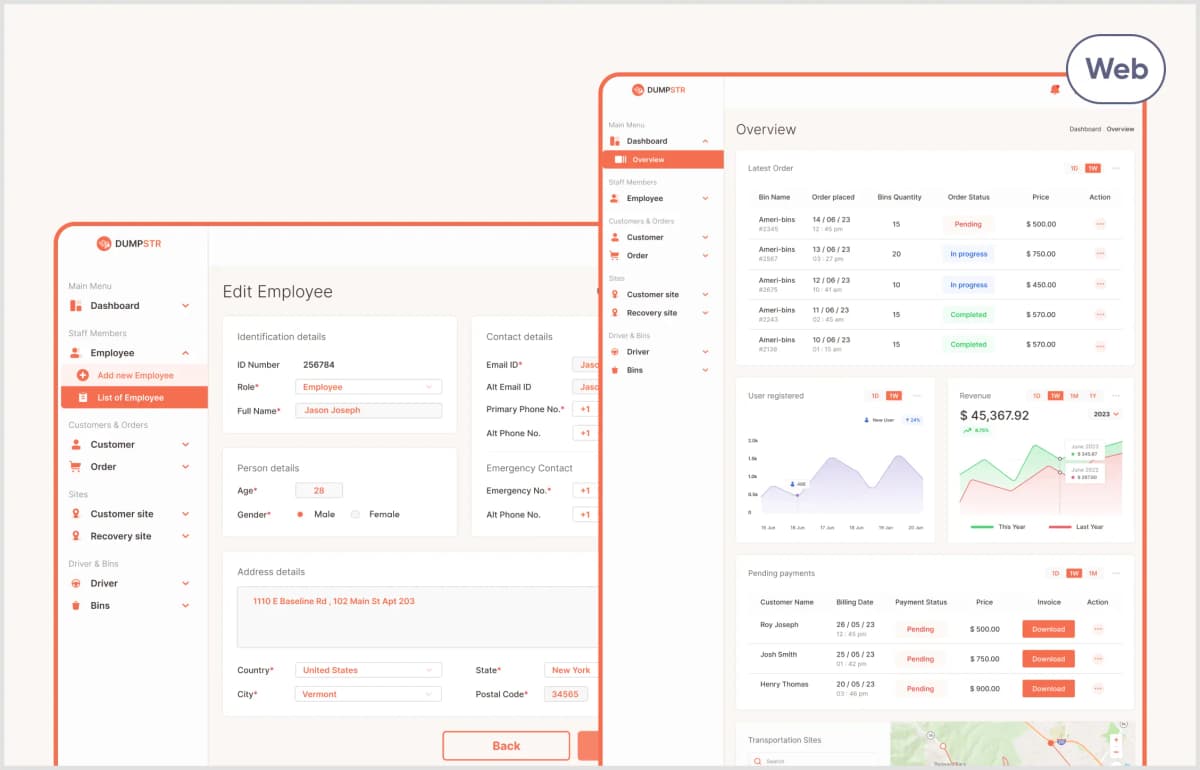Open List of Employee menu item
The width and height of the screenshot is (1200, 770).
(130, 398)
